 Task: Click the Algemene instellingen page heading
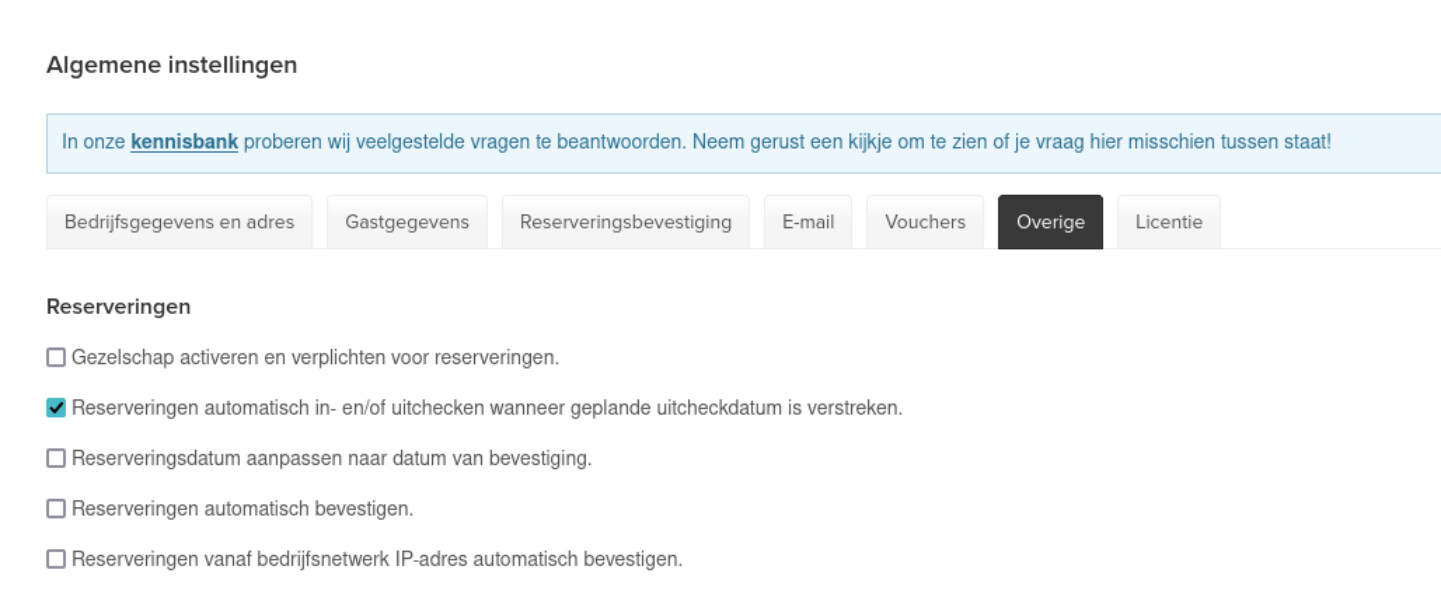(x=171, y=65)
